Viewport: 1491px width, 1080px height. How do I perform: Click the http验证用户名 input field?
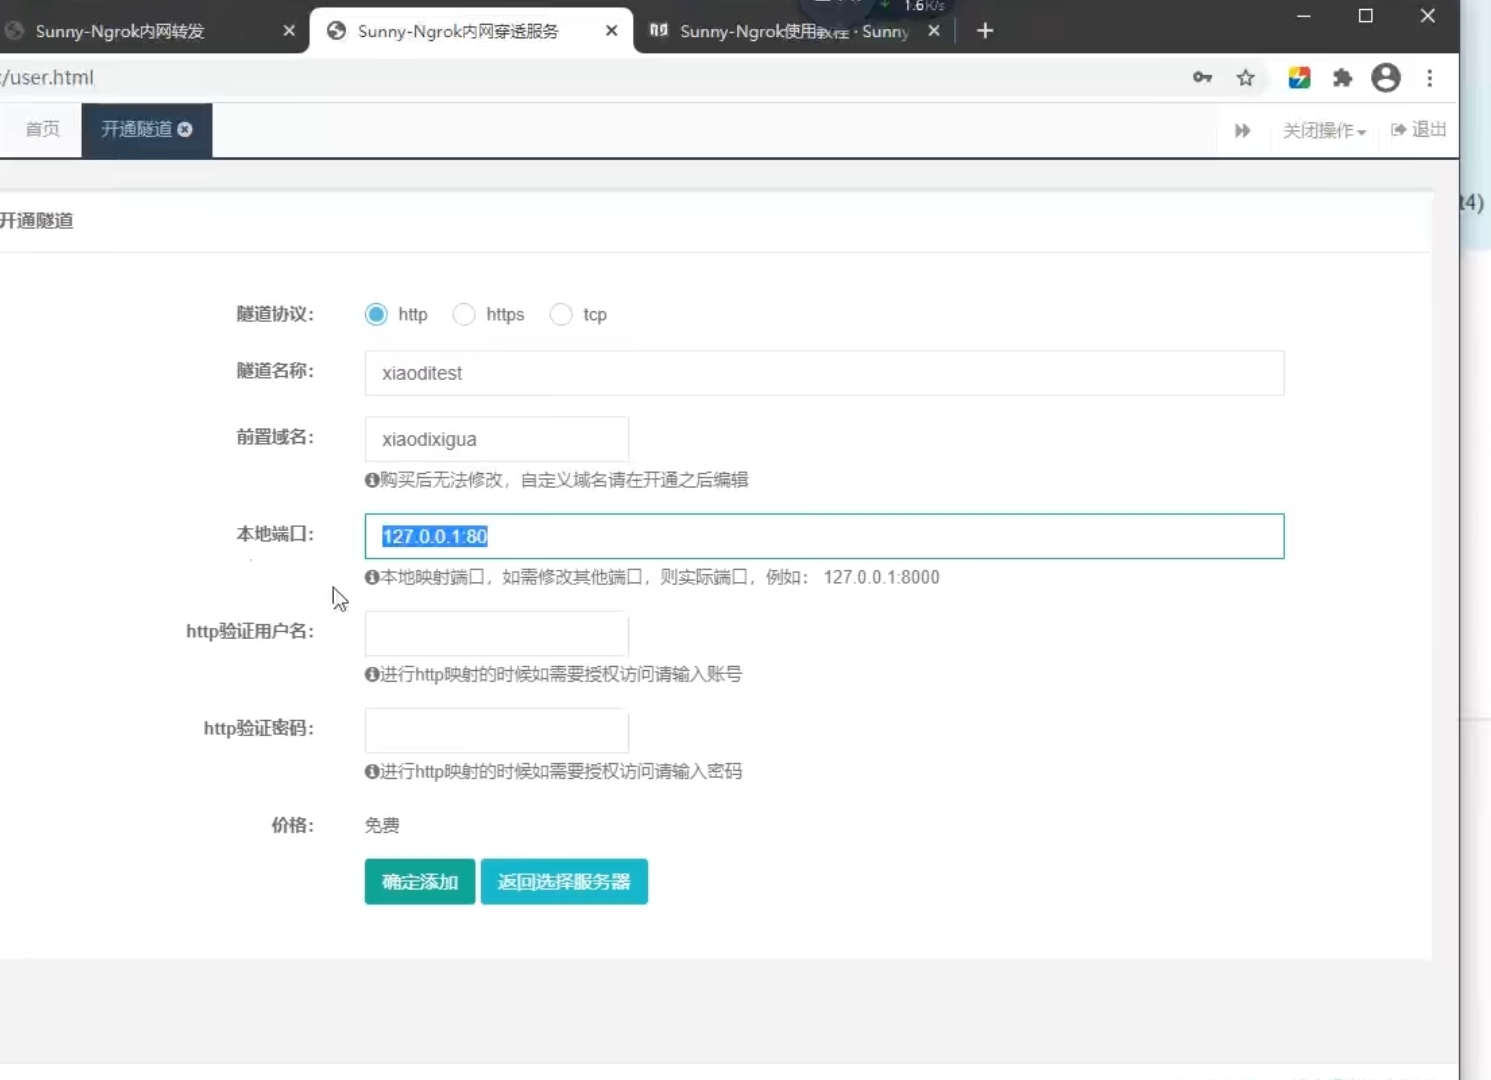[x=497, y=634]
